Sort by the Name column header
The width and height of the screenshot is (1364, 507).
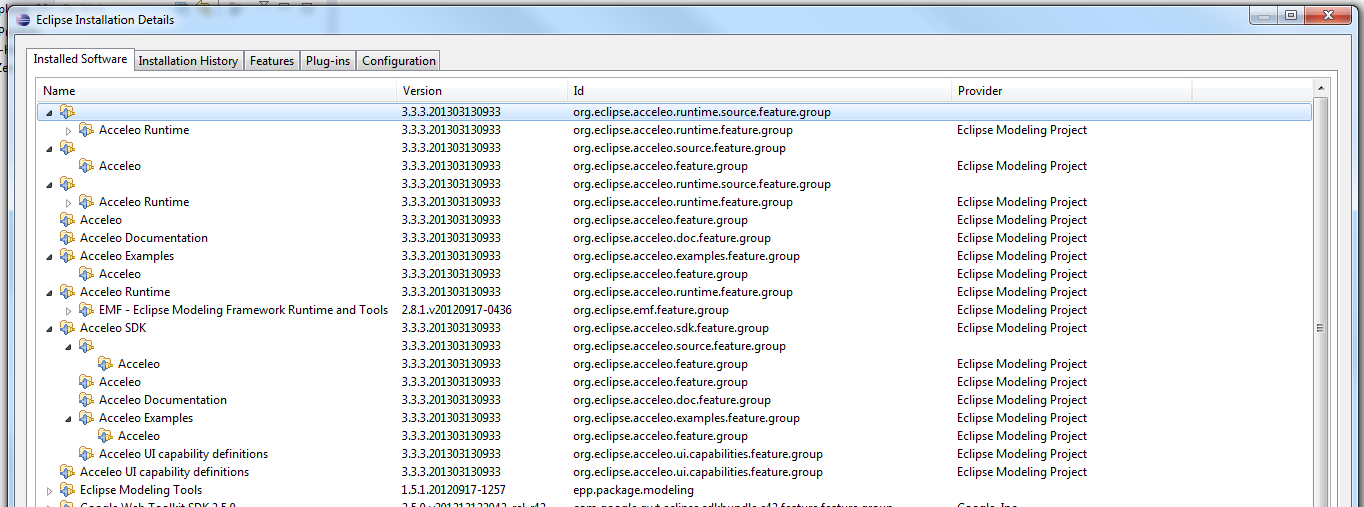coord(218,91)
